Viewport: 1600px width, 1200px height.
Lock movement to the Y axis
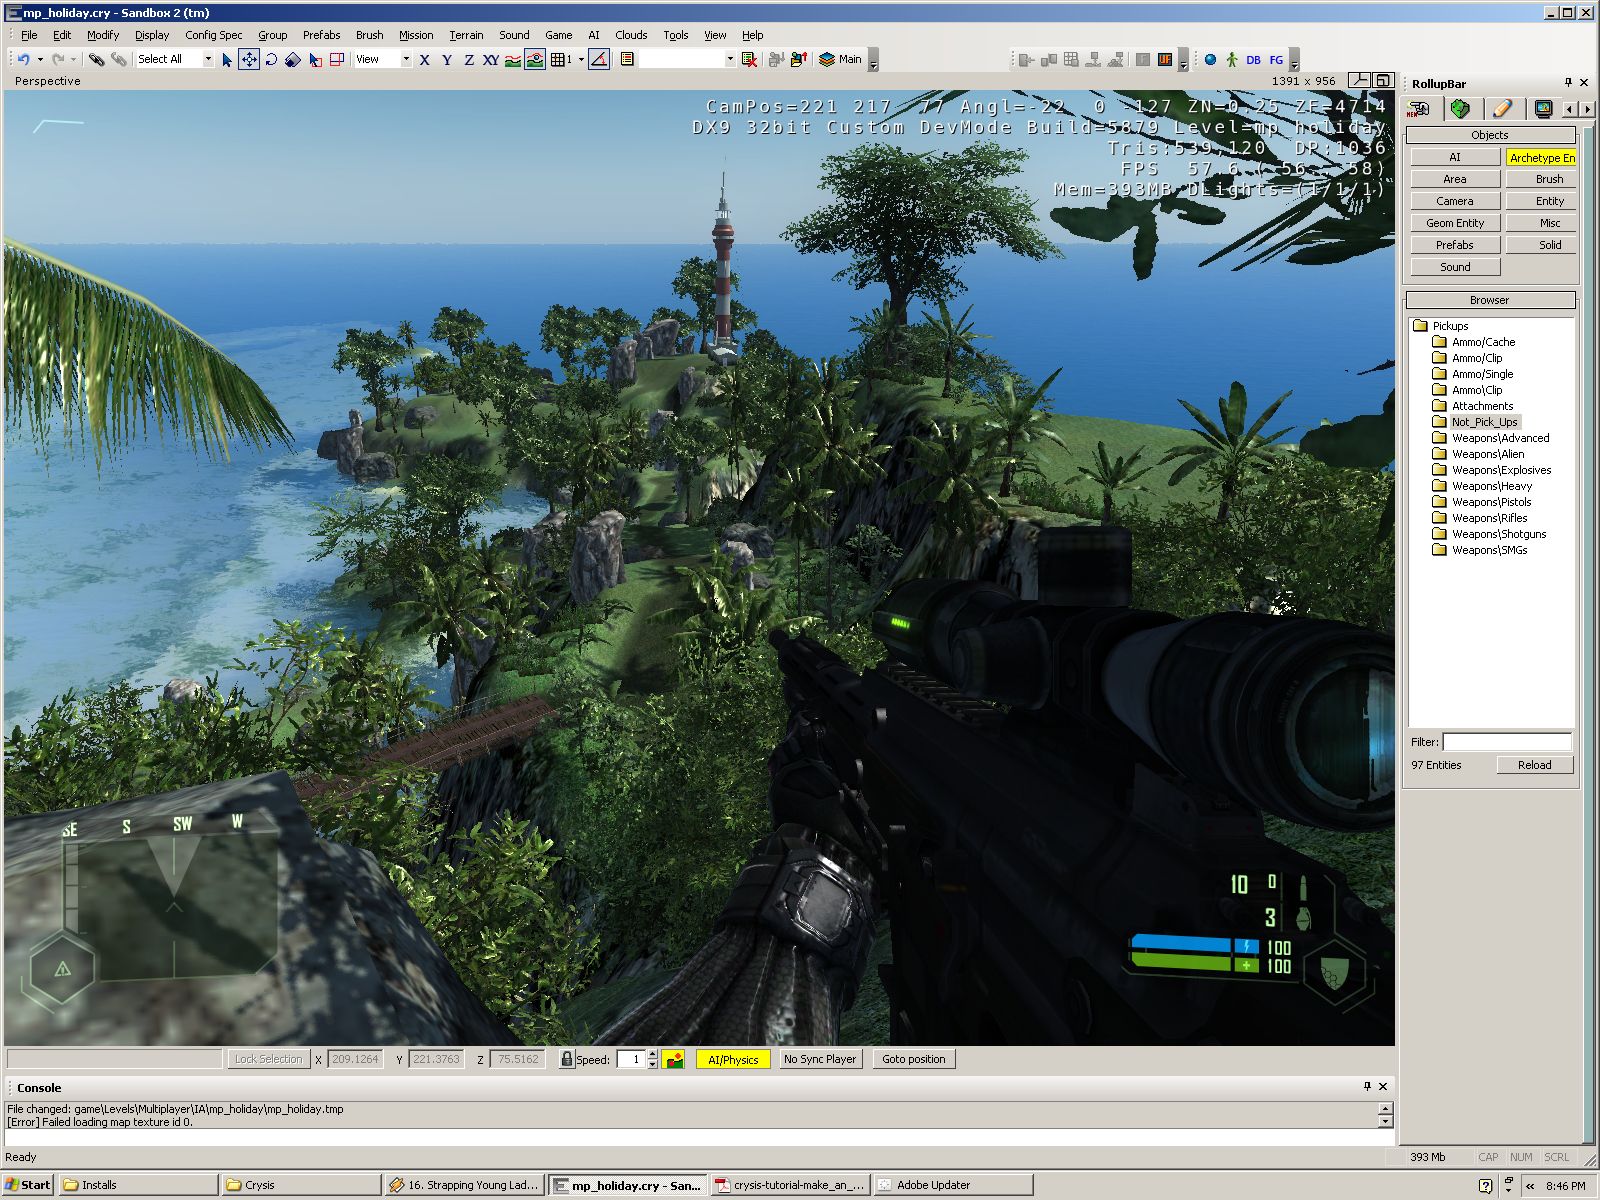pyautogui.click(x=447, y=60)
